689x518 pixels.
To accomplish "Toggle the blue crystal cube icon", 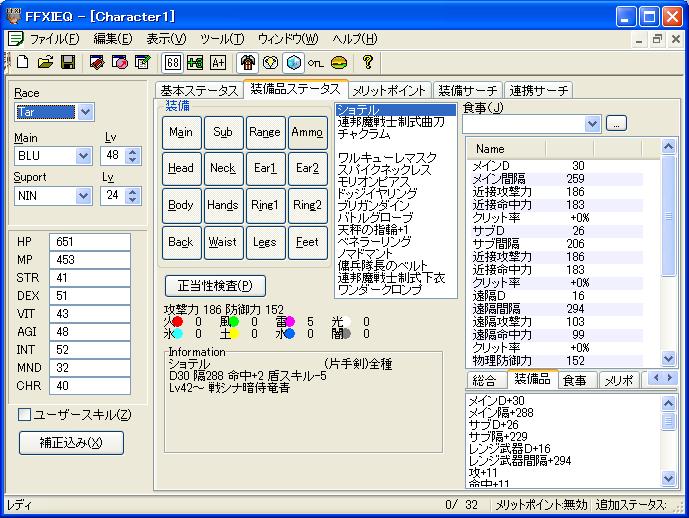I will coord(294,63).
